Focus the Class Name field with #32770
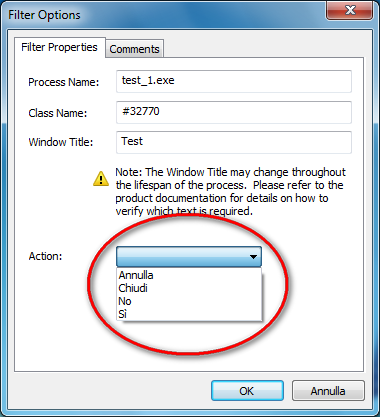Viewport: 380px width, 417px height. 234,112
